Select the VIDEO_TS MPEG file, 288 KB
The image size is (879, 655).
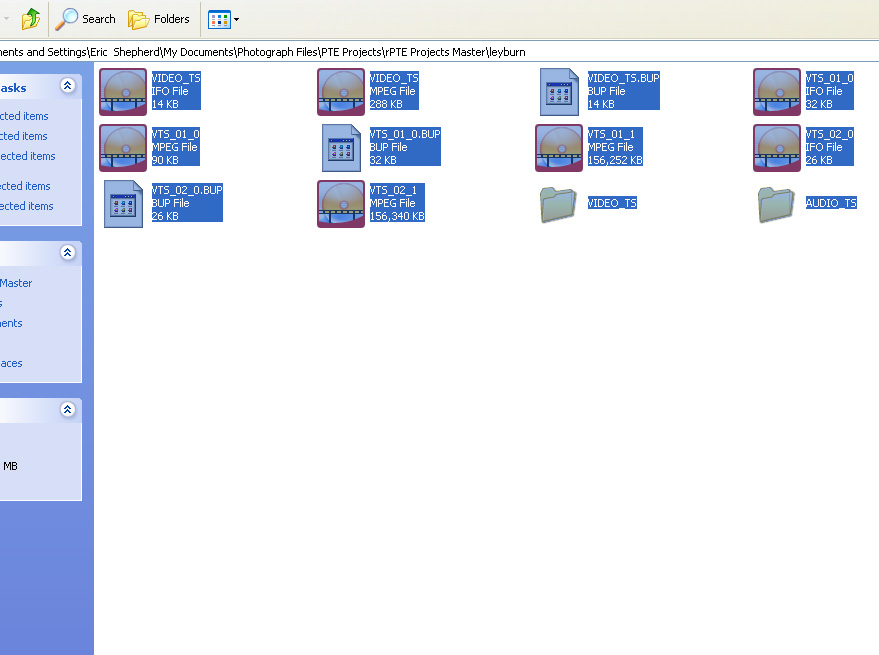point(341,92)
